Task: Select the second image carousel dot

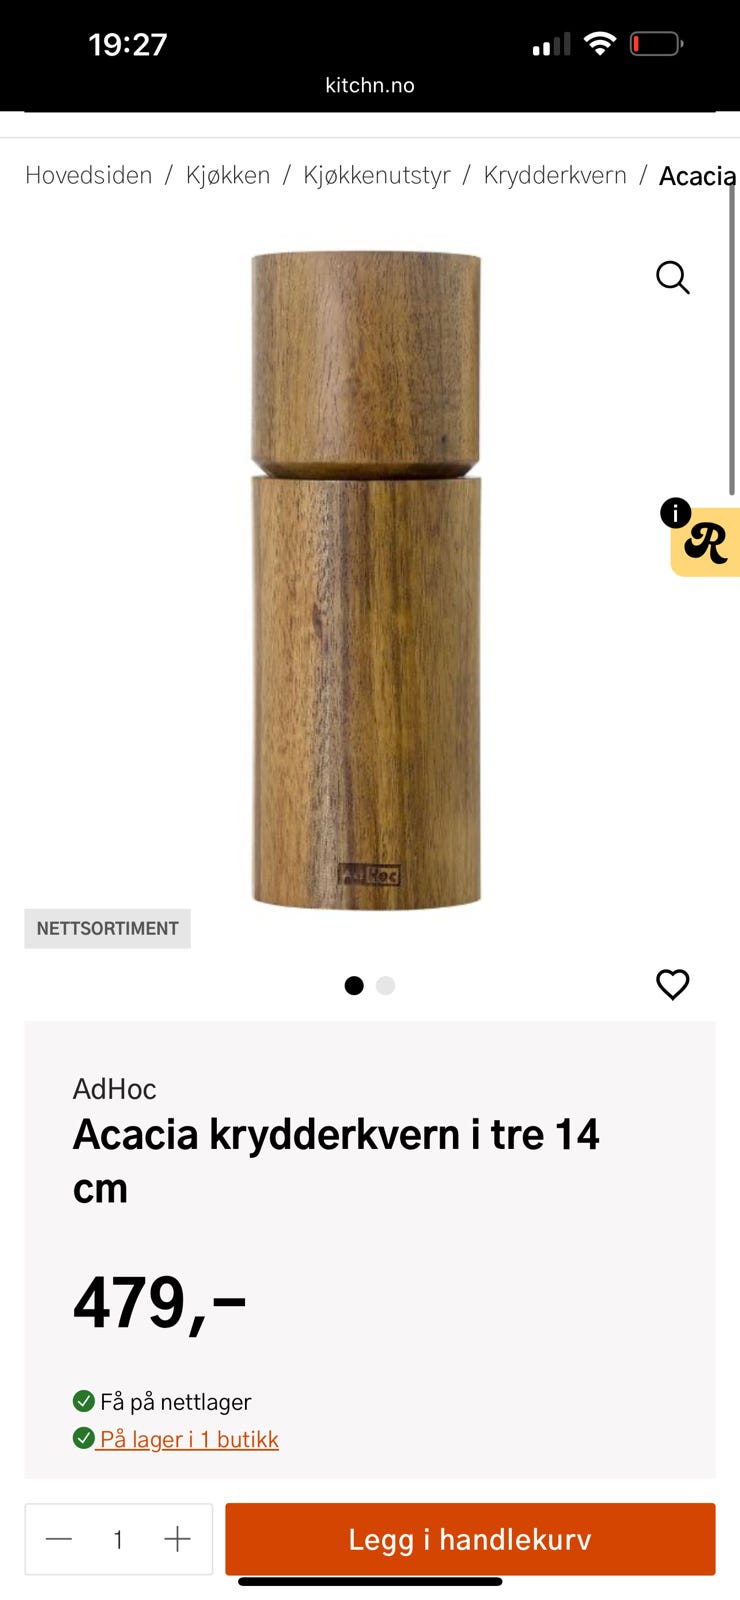Action: 386,985
